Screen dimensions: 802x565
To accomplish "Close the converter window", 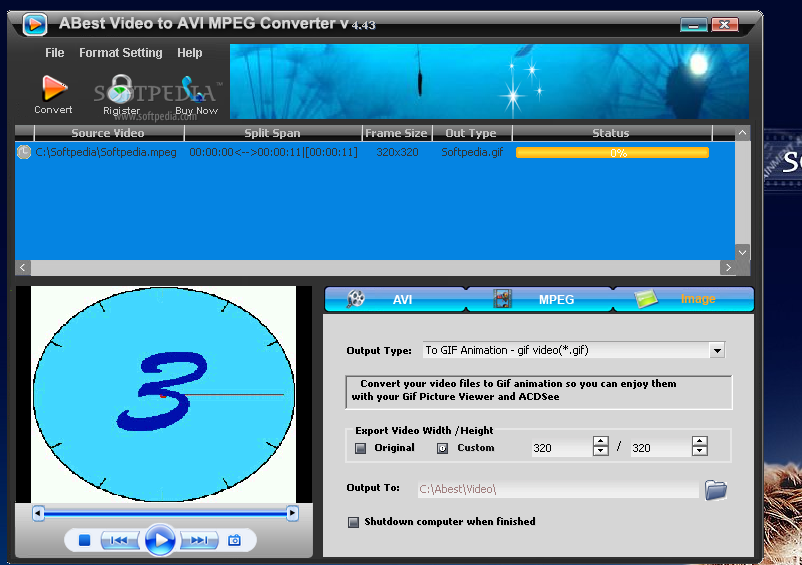I will point(724,25).
